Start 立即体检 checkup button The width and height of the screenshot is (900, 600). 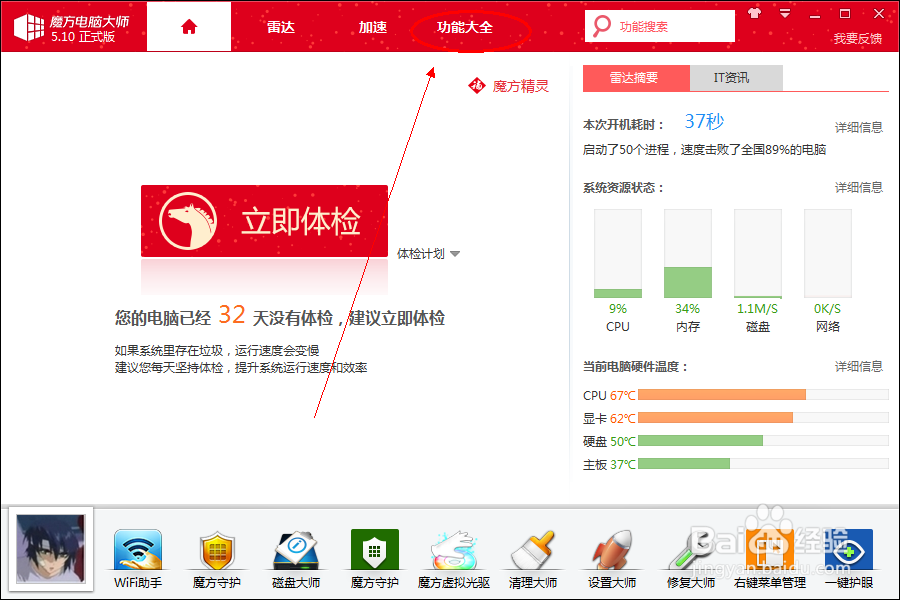click(265, 221)
